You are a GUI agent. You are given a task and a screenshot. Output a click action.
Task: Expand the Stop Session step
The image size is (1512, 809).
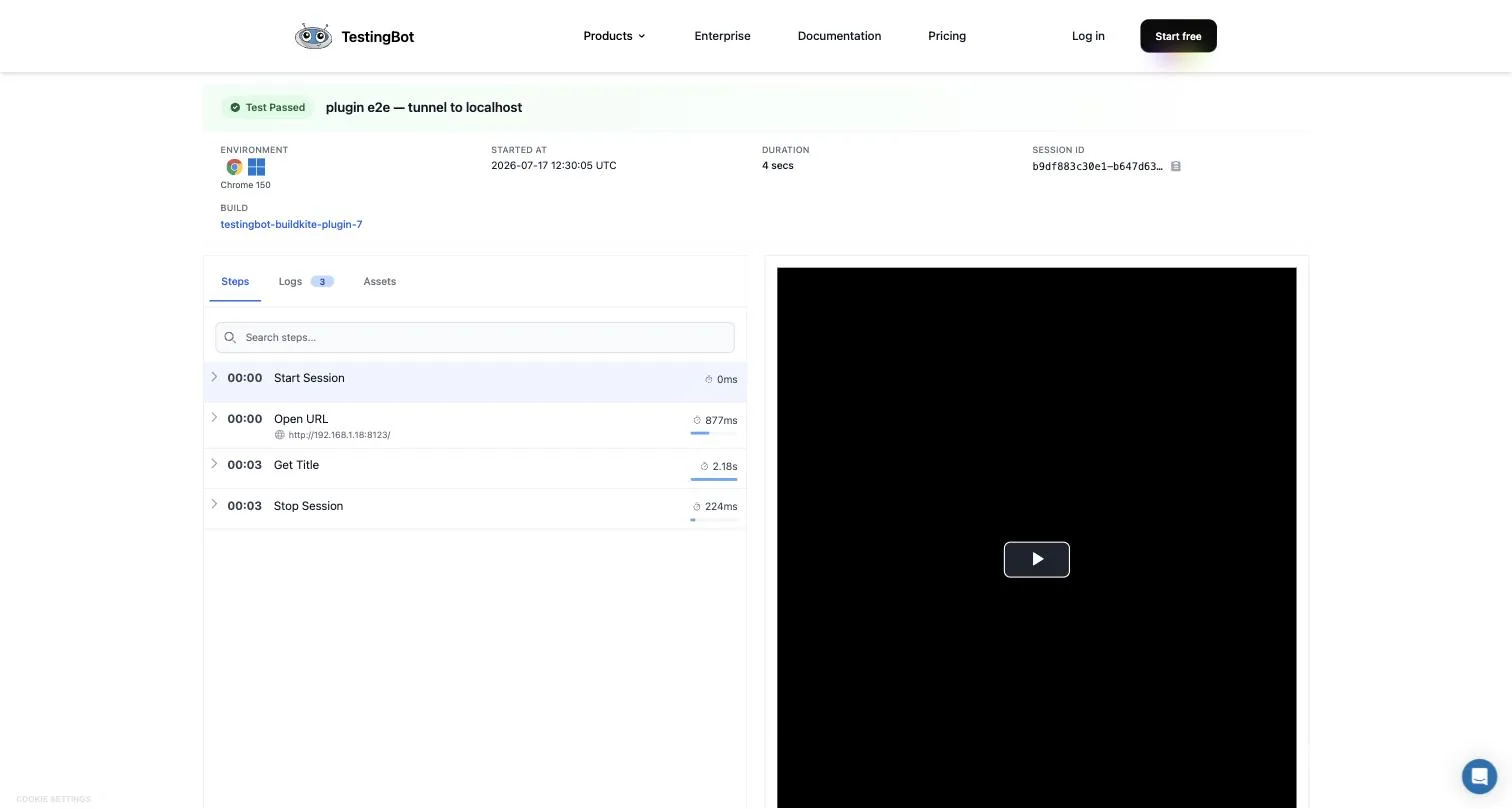[214, 504]
